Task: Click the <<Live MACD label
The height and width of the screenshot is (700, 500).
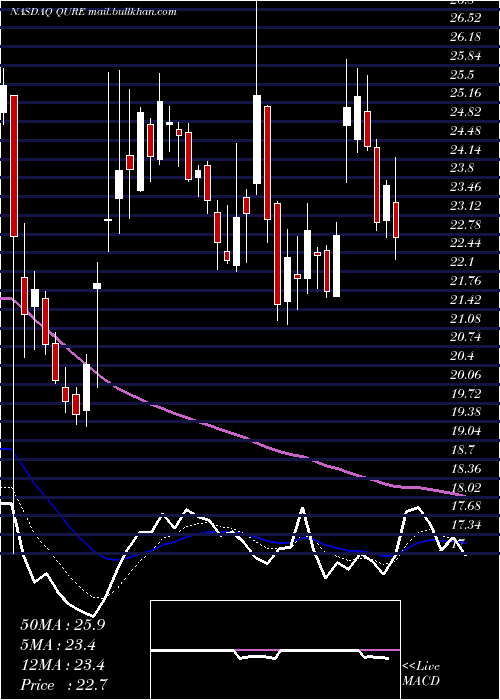Action: [421, 674]
